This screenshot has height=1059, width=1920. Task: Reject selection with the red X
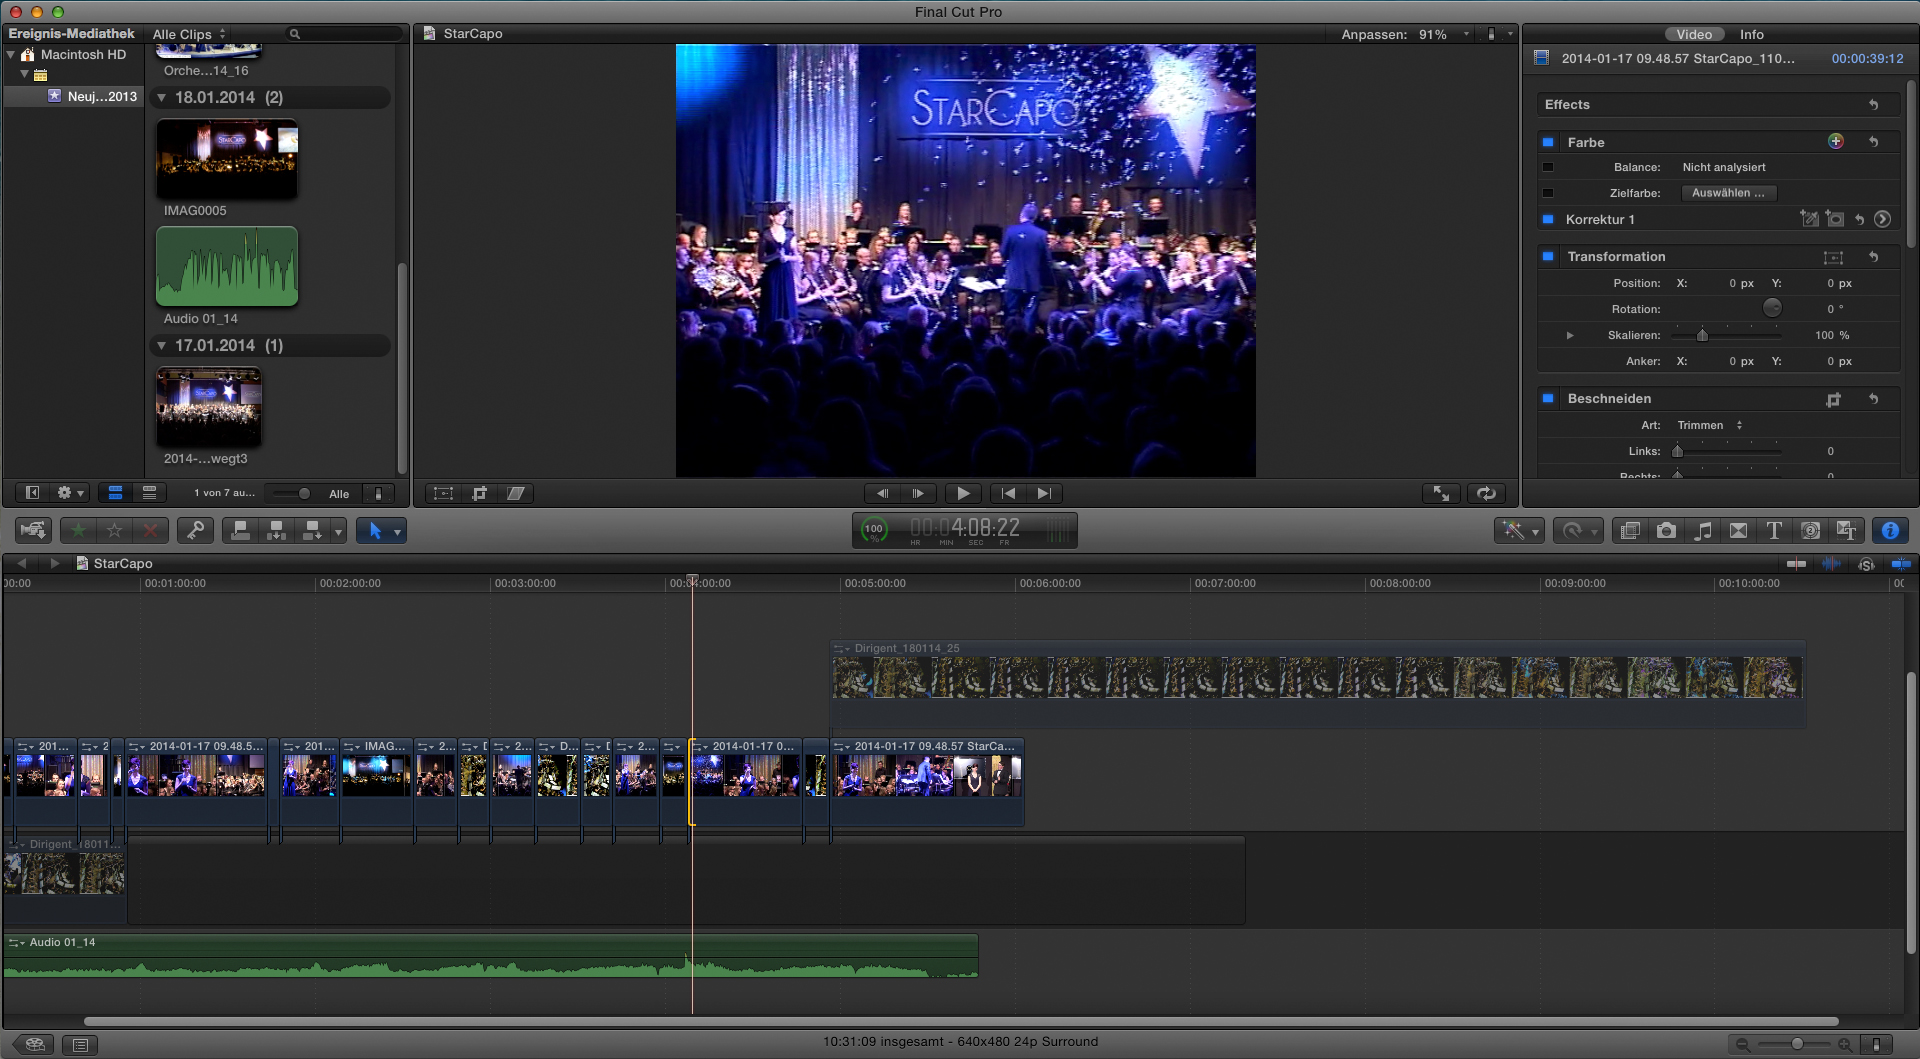pyautogui.click(x=150, y=531)
